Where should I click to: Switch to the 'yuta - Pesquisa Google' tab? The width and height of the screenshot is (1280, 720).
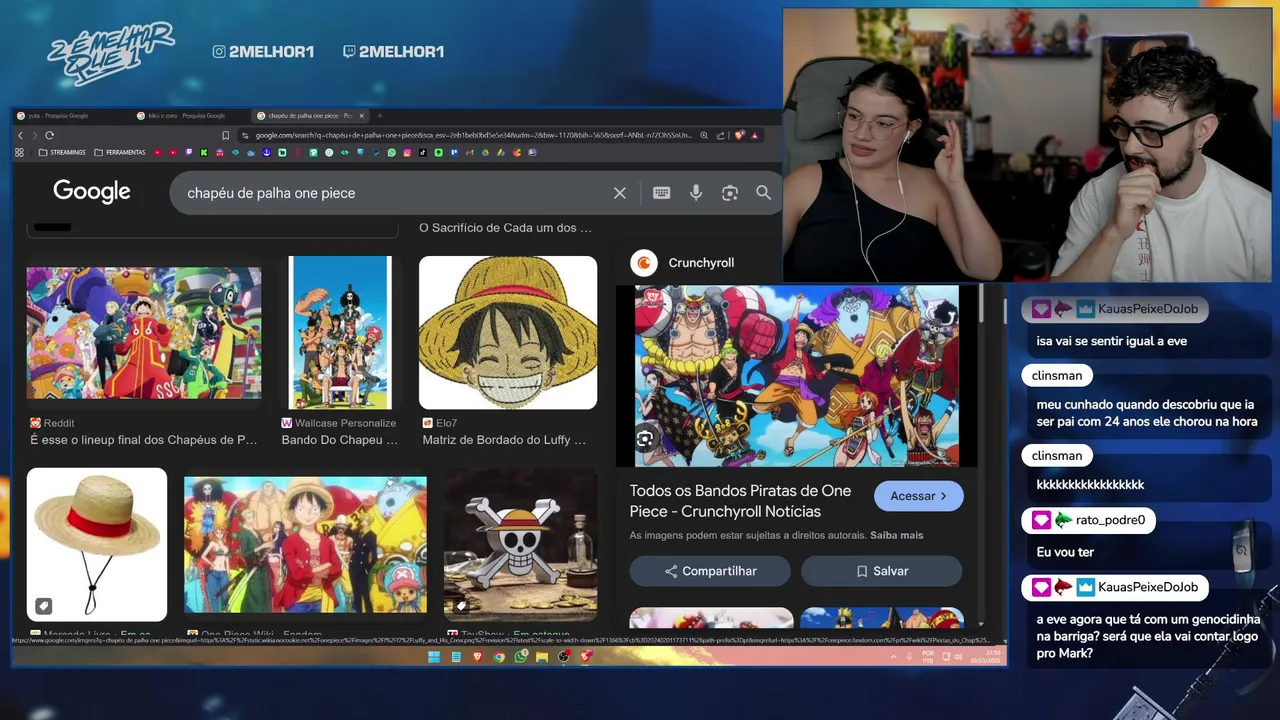(70, 116)
